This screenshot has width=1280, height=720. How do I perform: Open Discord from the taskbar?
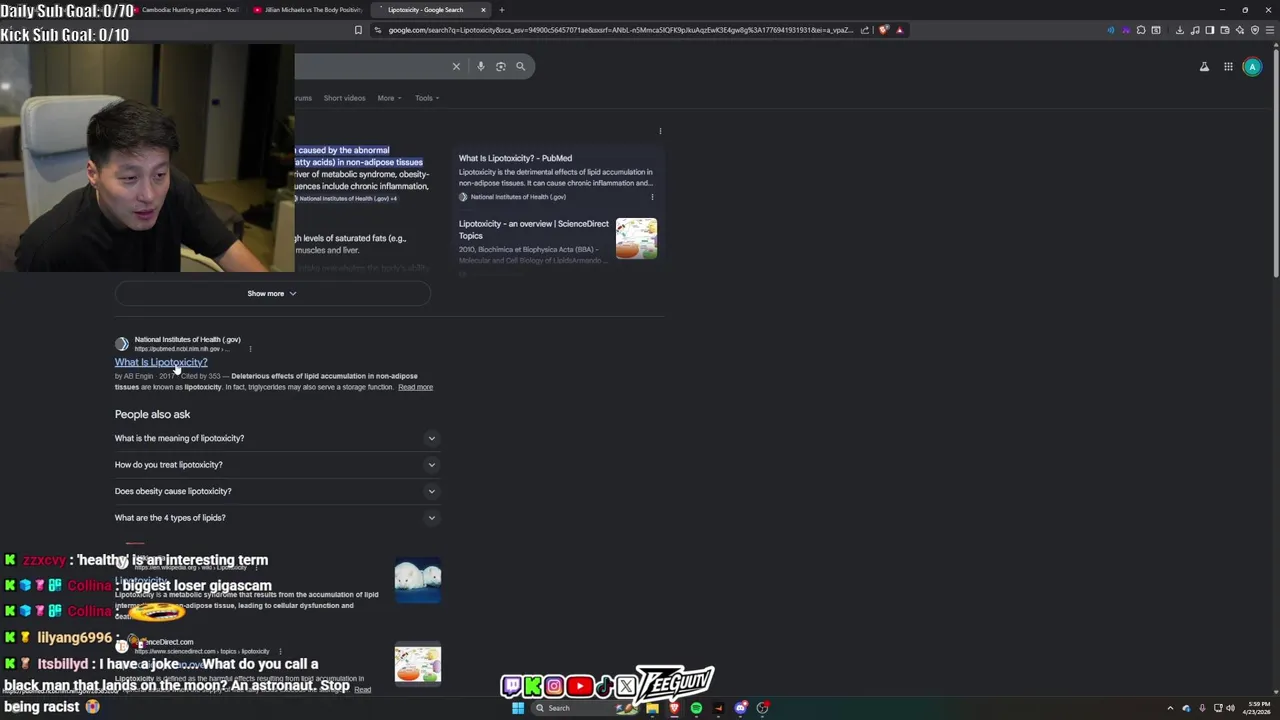[740, 708]
